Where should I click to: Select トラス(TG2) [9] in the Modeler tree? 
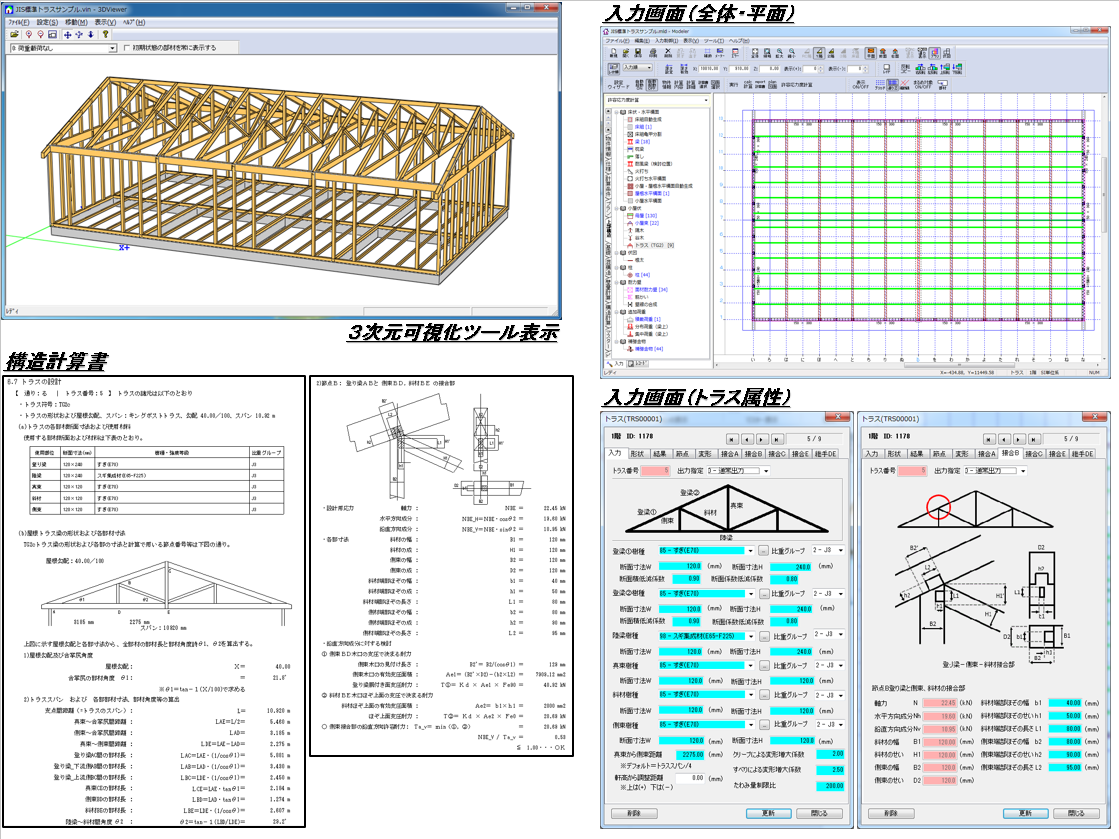[x=654, y=245]
